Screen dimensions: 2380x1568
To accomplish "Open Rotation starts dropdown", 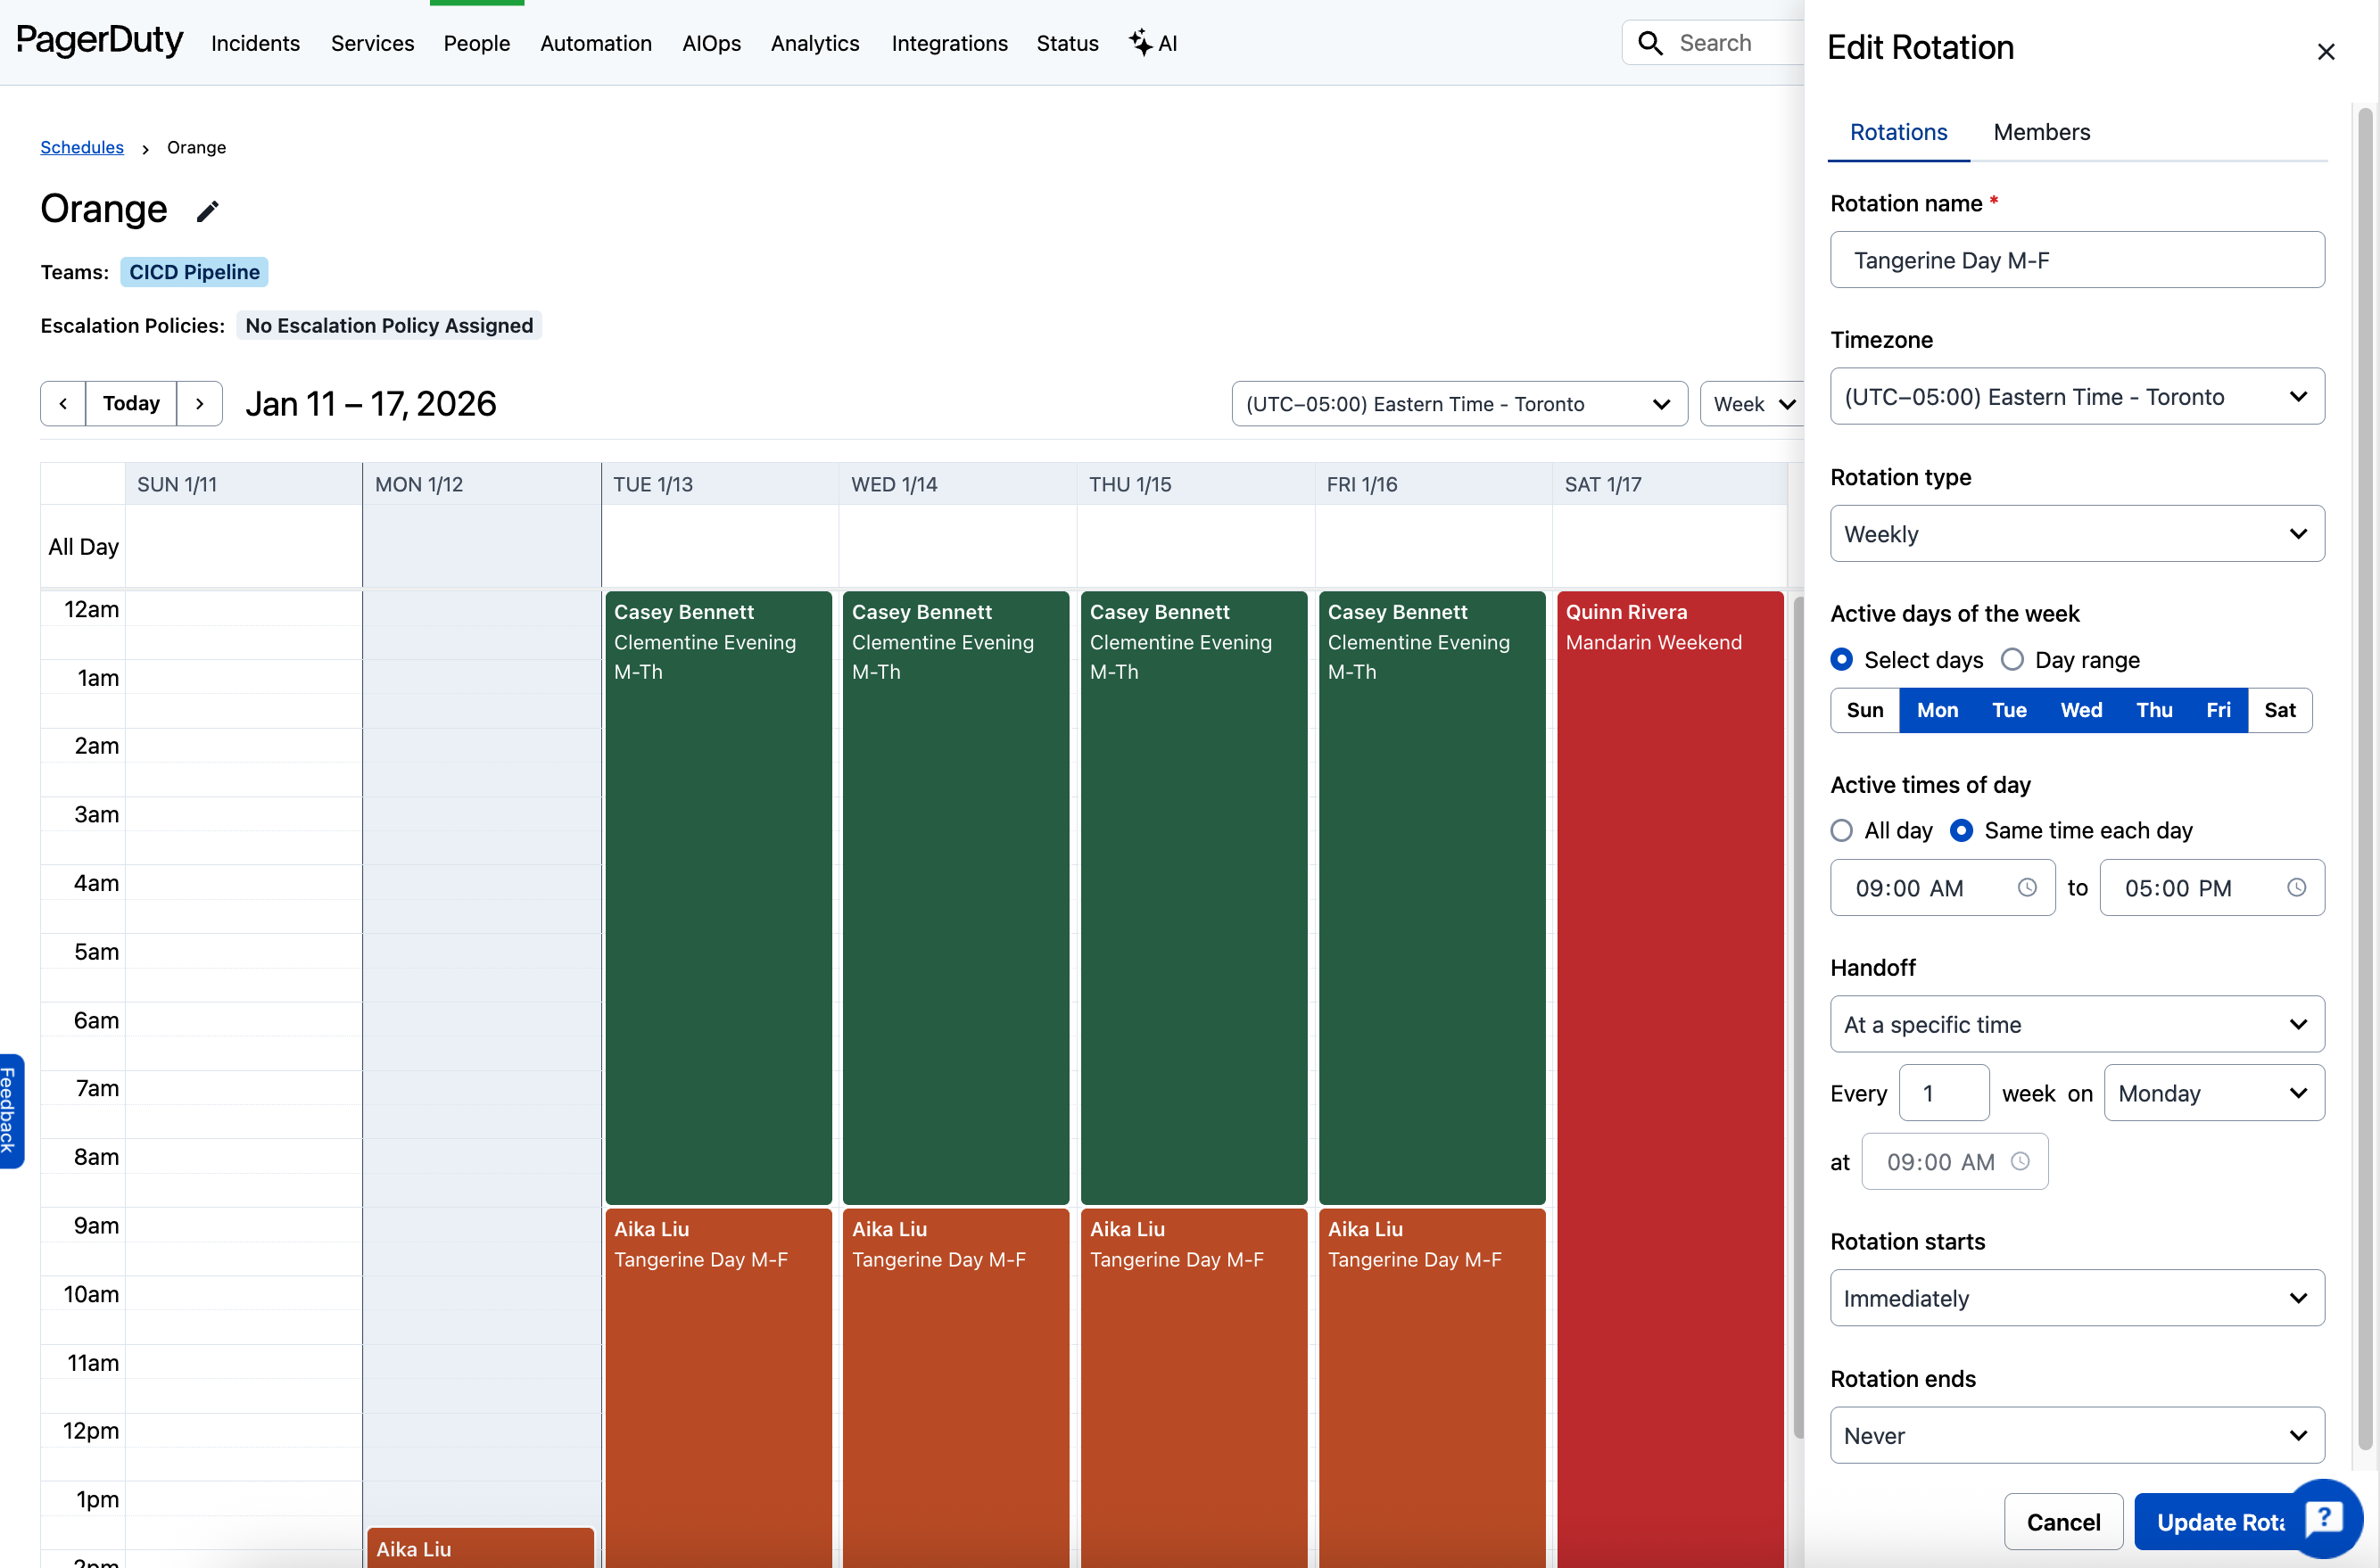I will (x=2077, y=1299).
